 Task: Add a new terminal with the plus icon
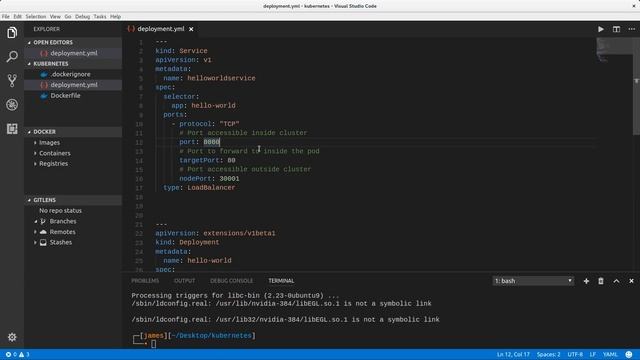click(x=586, y=281)
